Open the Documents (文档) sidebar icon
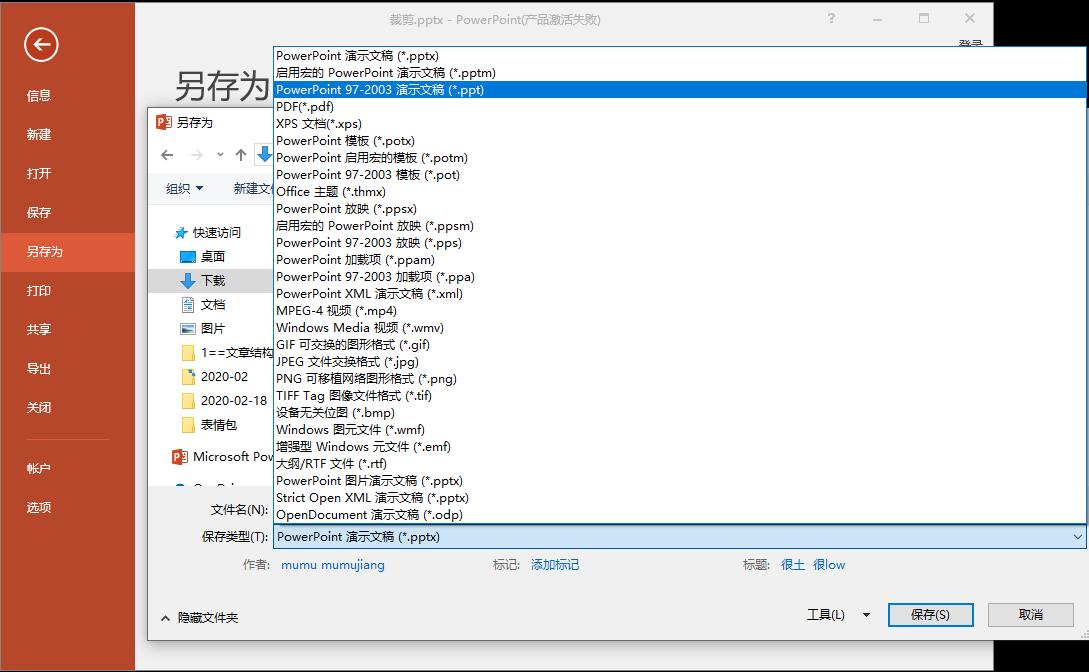 click(x=190, y=304)
